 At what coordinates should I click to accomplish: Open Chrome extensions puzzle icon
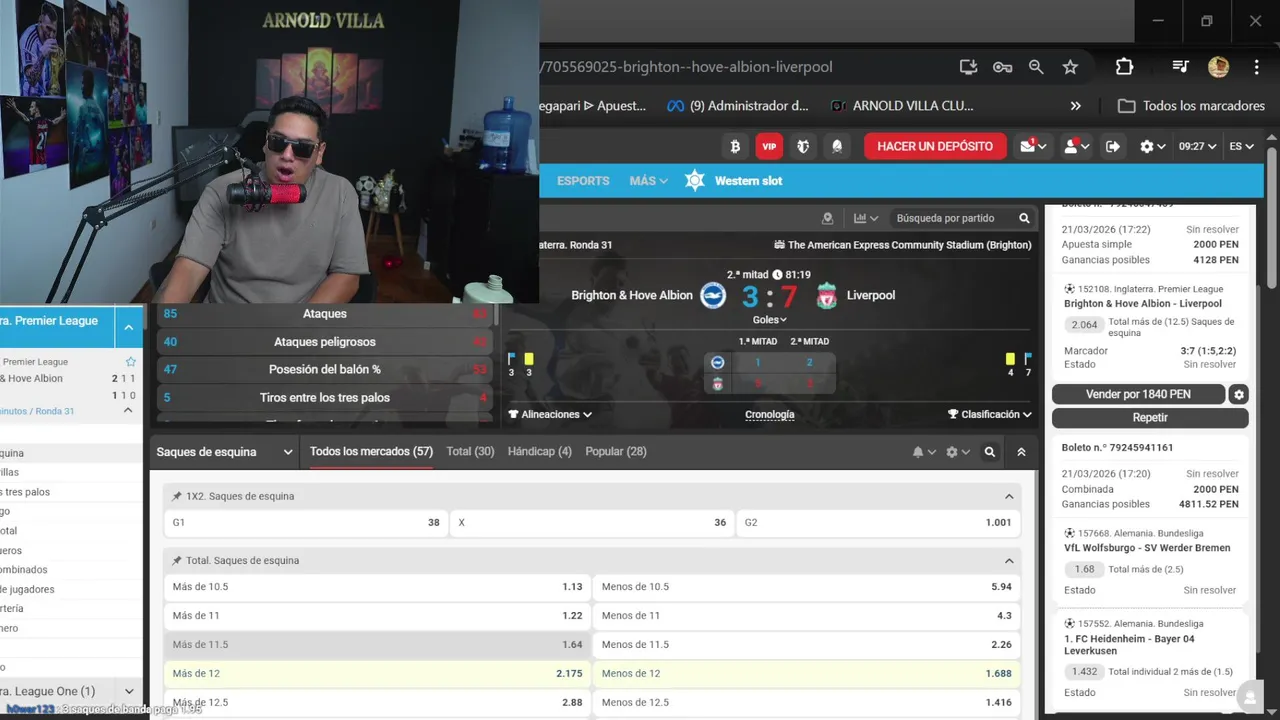1124,67
